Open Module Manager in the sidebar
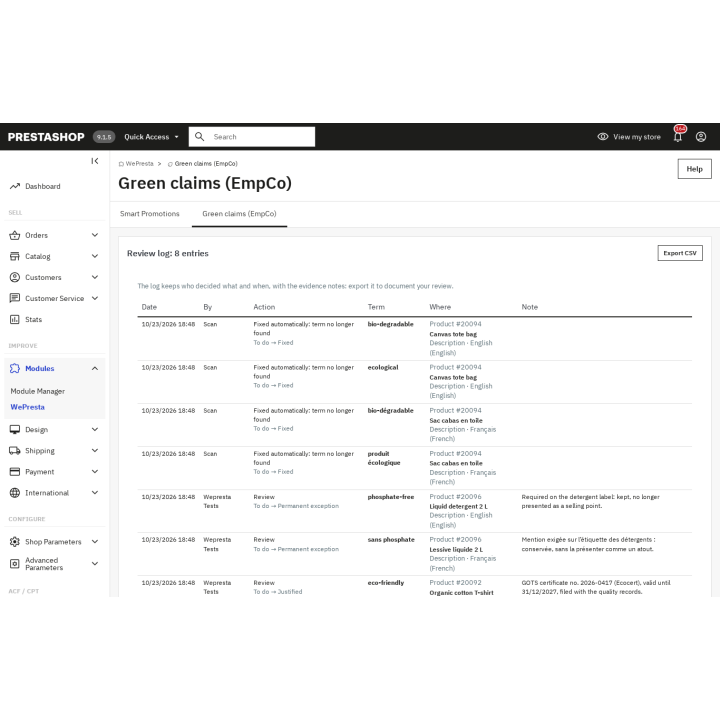 (38, 391)
